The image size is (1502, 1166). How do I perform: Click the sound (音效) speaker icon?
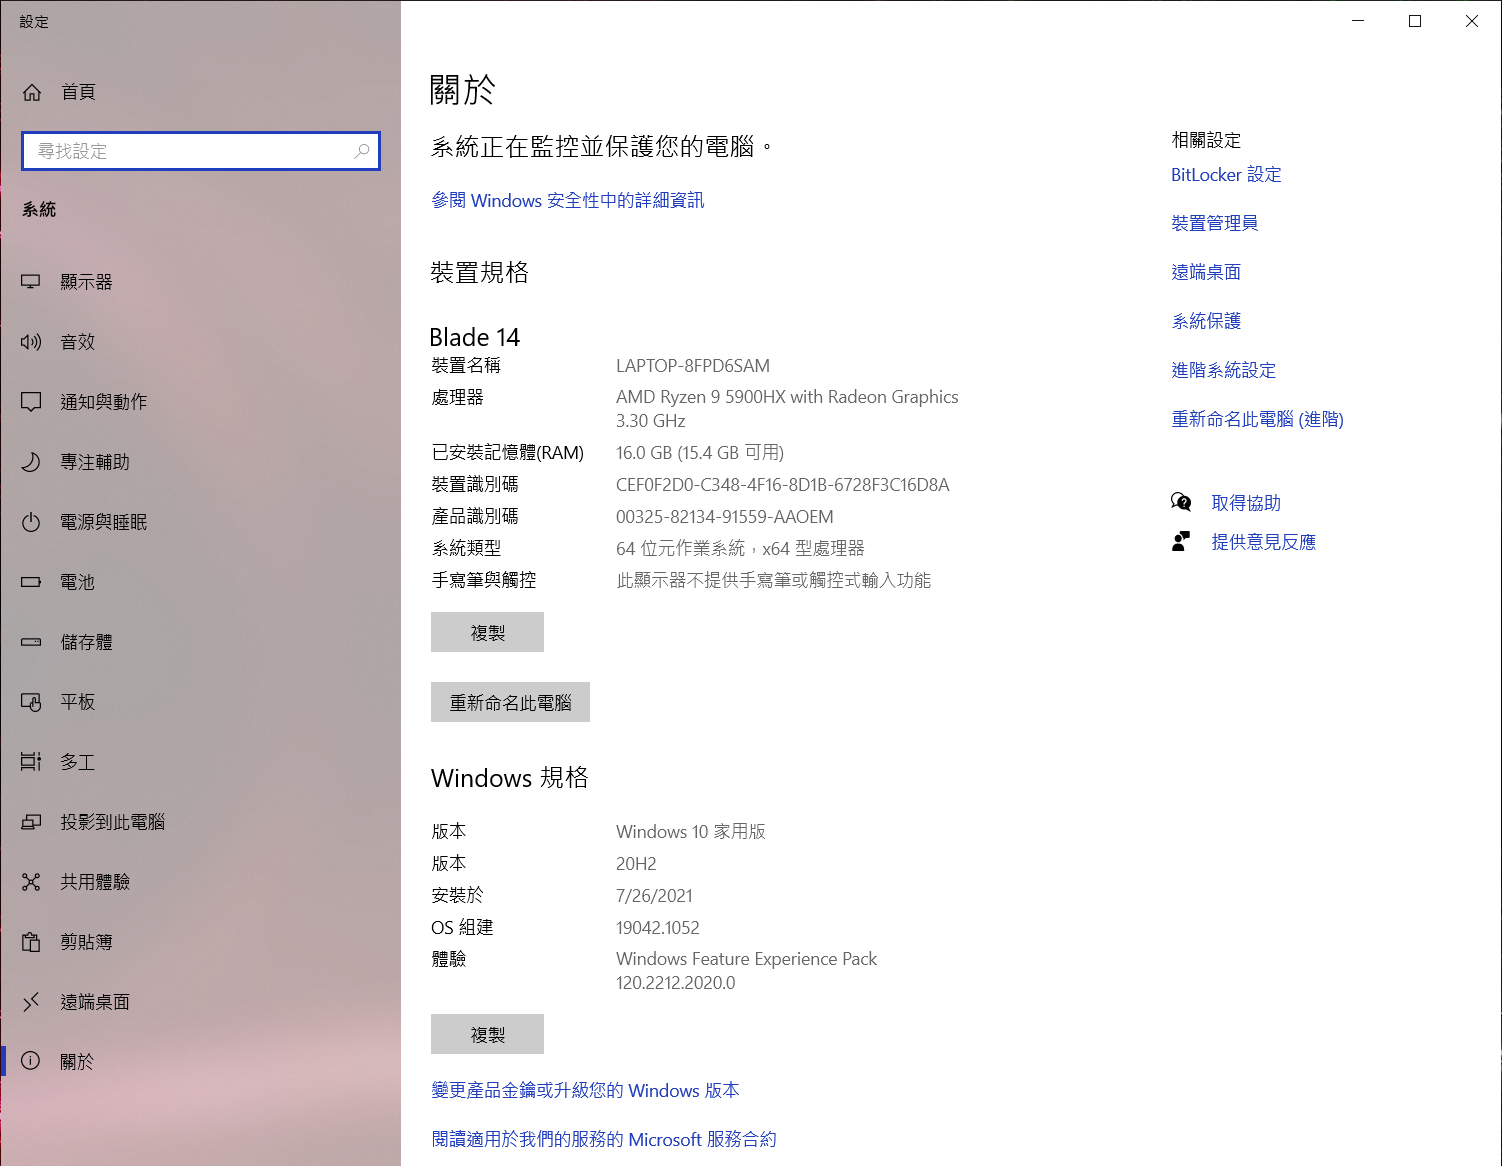(x=31, y=342)
